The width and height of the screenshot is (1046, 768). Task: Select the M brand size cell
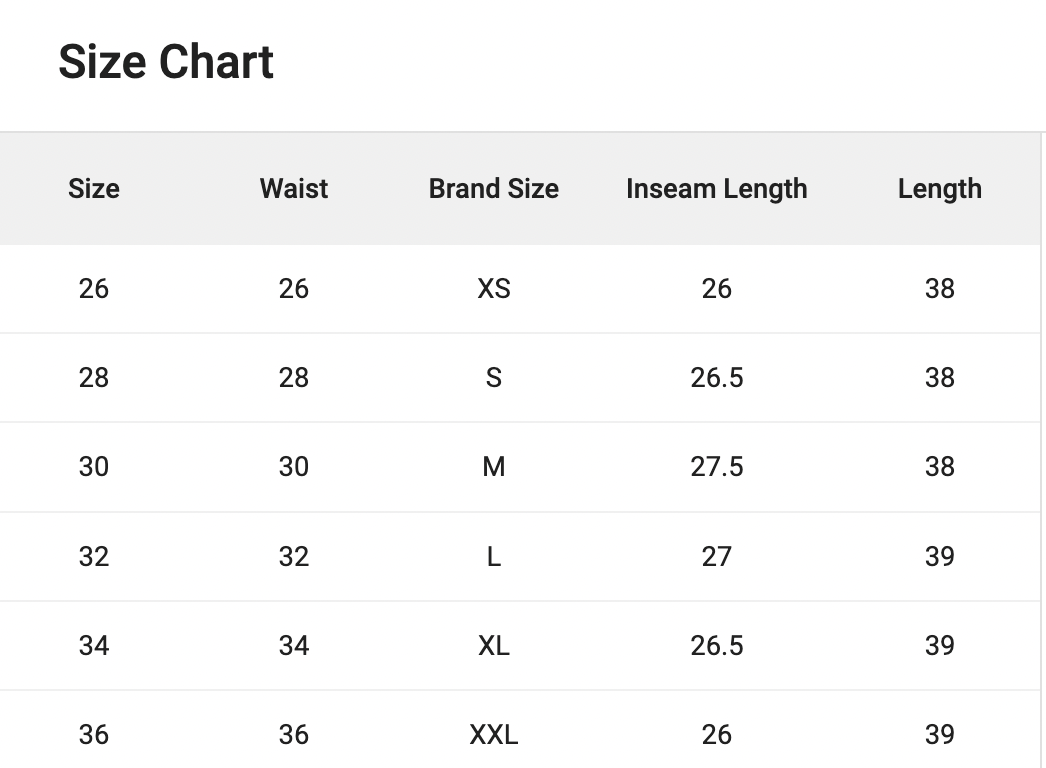click(x=494, y=467)
